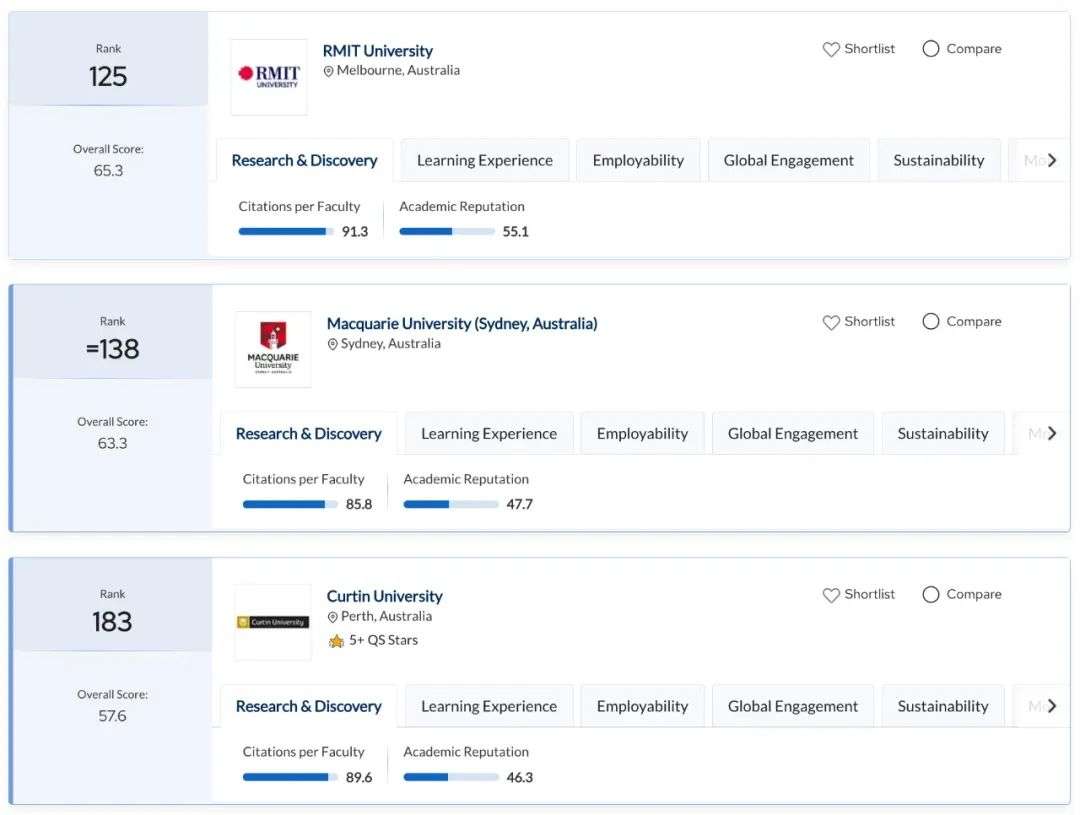Click the location pin beside Perth, Australia
This screenshot has width=1080, height=815.
[333, 617]
